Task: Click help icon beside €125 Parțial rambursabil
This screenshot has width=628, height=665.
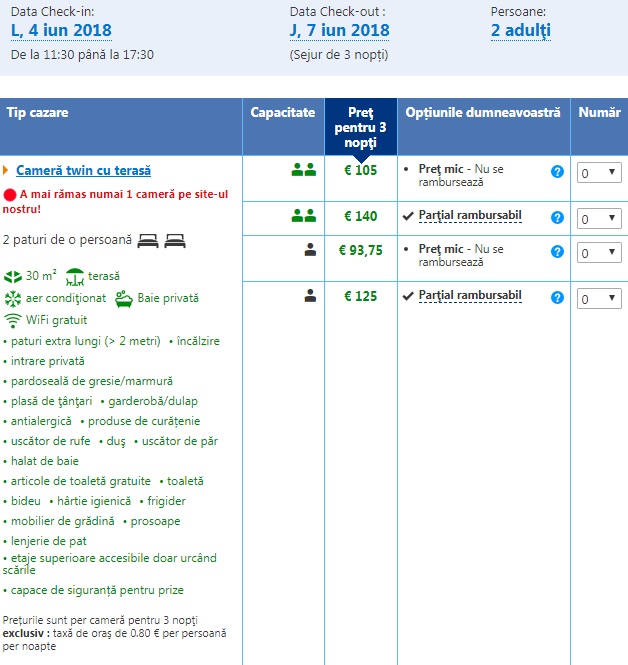Action: coord(557,298)
